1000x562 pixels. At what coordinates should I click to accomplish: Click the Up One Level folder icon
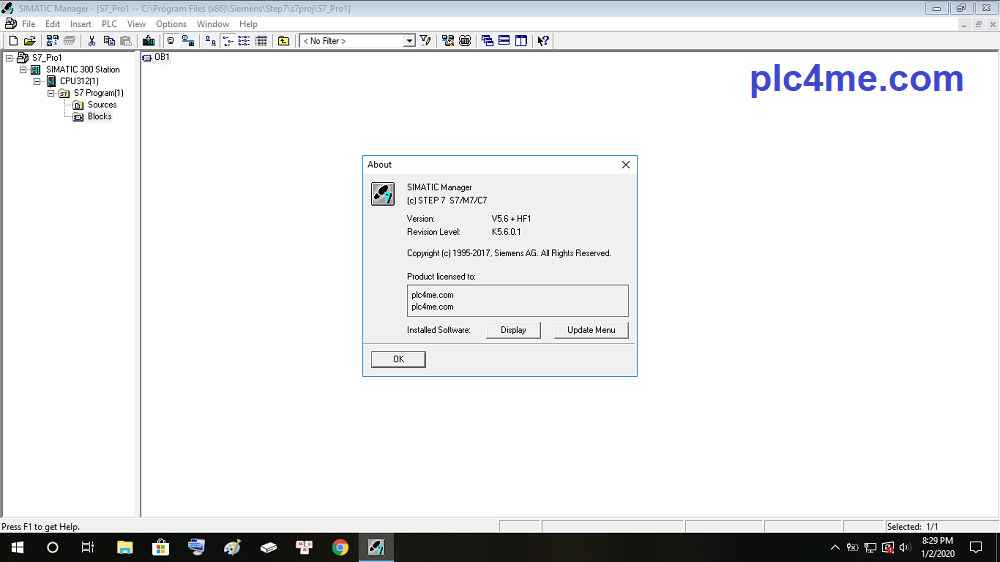pyautogui.click(x=284, y=41)
